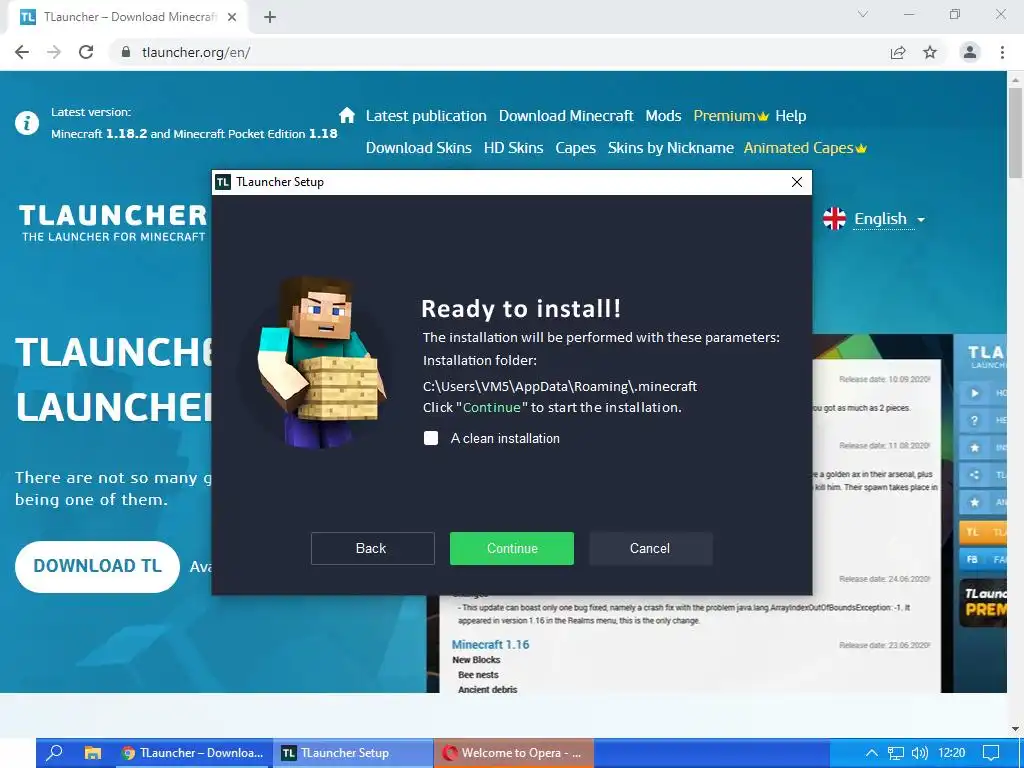This screenshot has width=1024, height=768.
Task: Open the Chrome three-dot menu
Action: click(1002, 52)
